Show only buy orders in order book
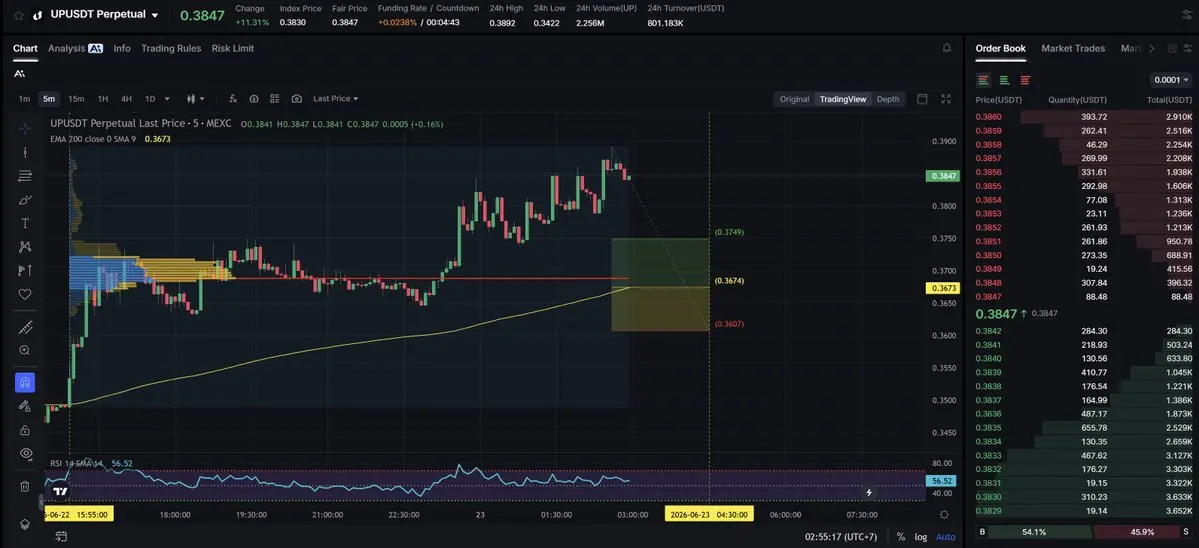Viewport: 1199px width, 548px height. click(x=1004, y=80)
